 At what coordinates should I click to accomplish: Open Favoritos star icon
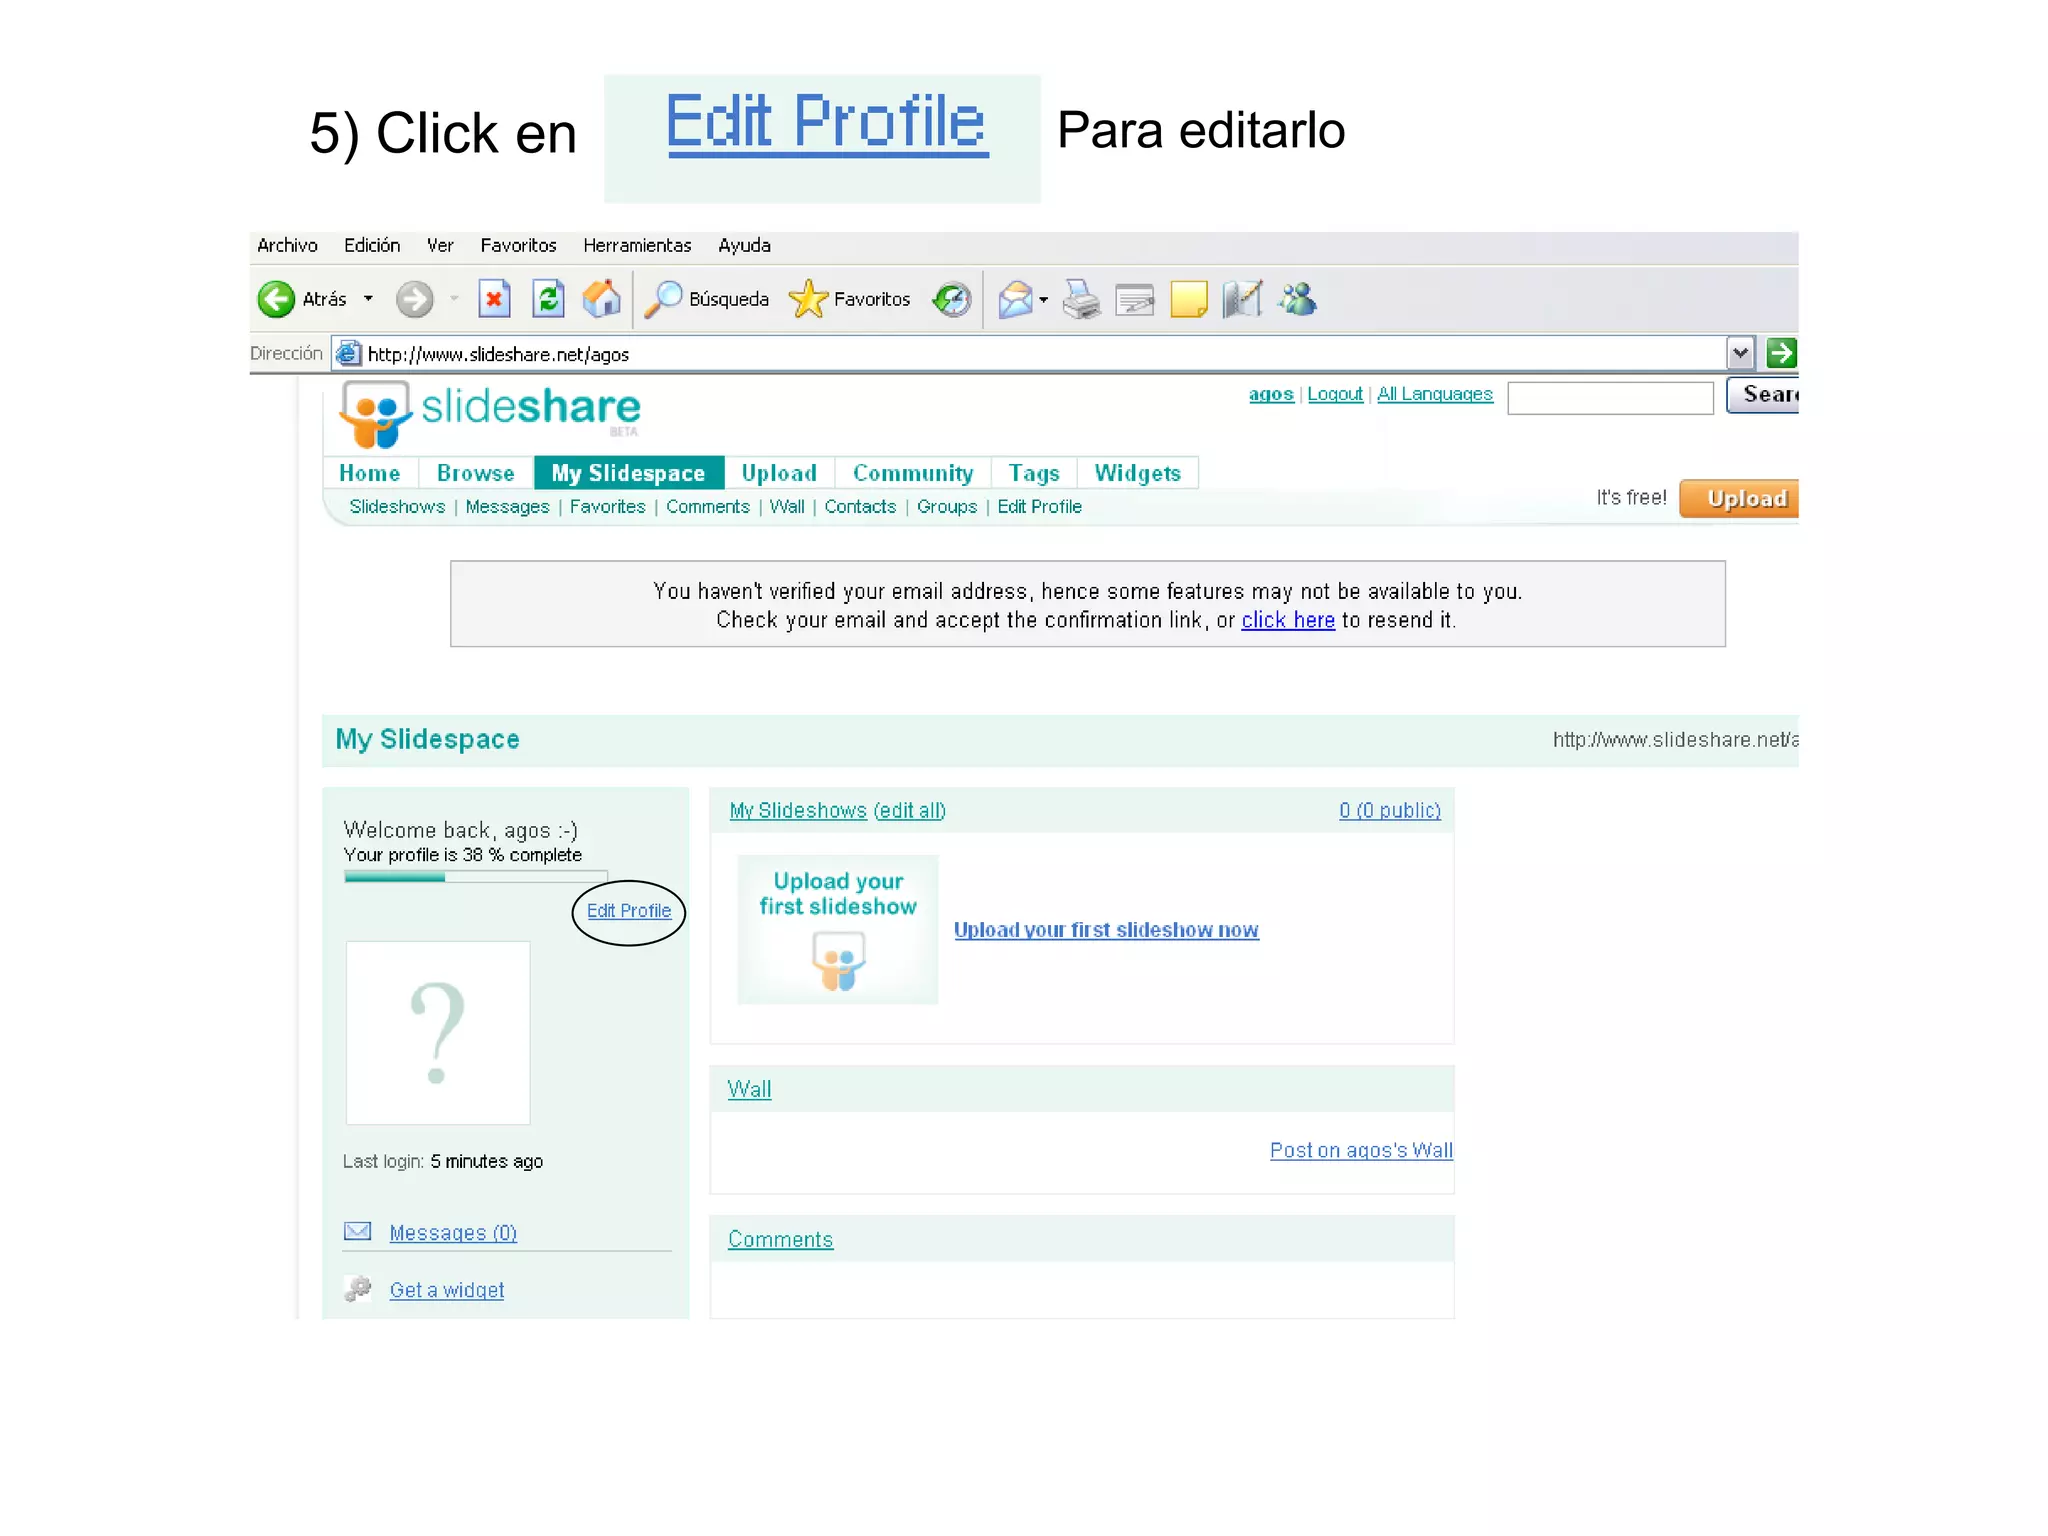[808, 299]
